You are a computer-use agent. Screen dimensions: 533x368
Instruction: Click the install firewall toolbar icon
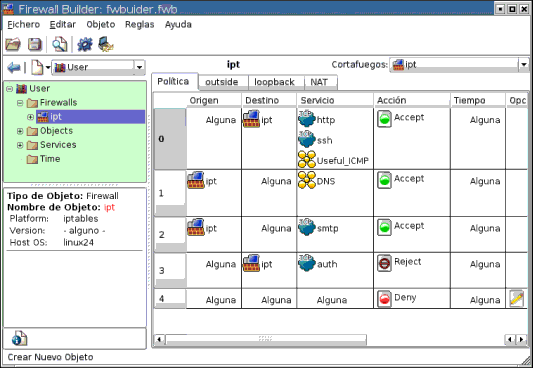[106, 45]
